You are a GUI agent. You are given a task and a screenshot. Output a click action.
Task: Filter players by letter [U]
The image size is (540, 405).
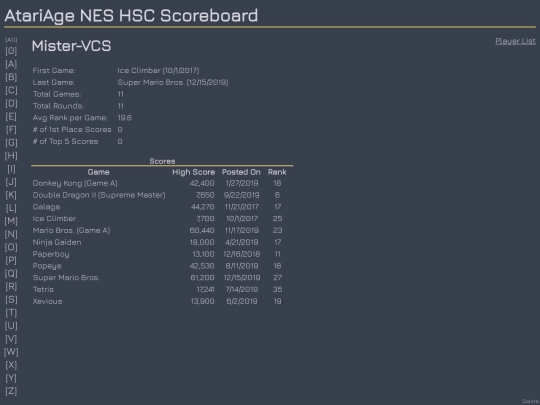click(11, 326)
